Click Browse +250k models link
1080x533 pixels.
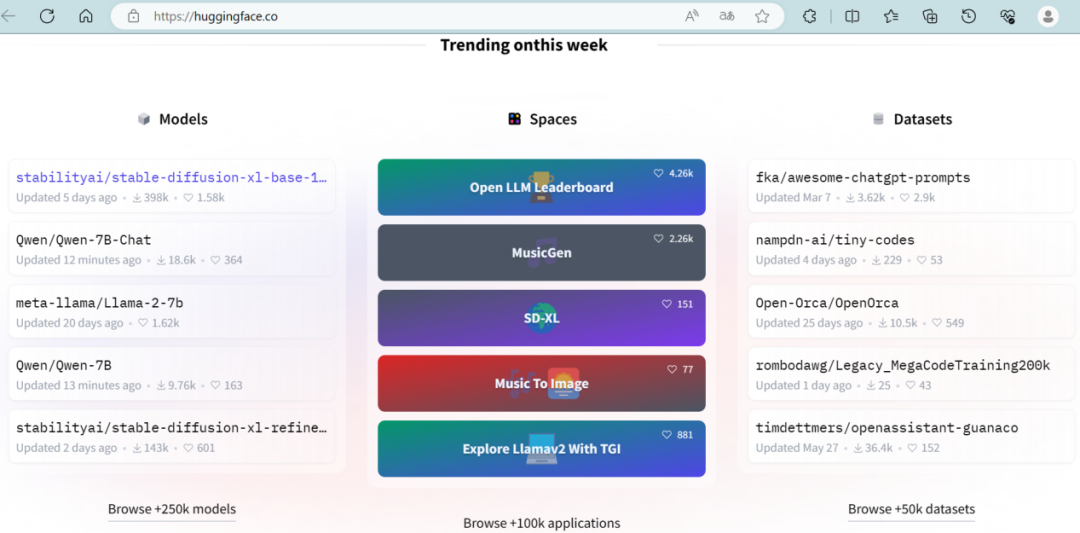[172, 510]
